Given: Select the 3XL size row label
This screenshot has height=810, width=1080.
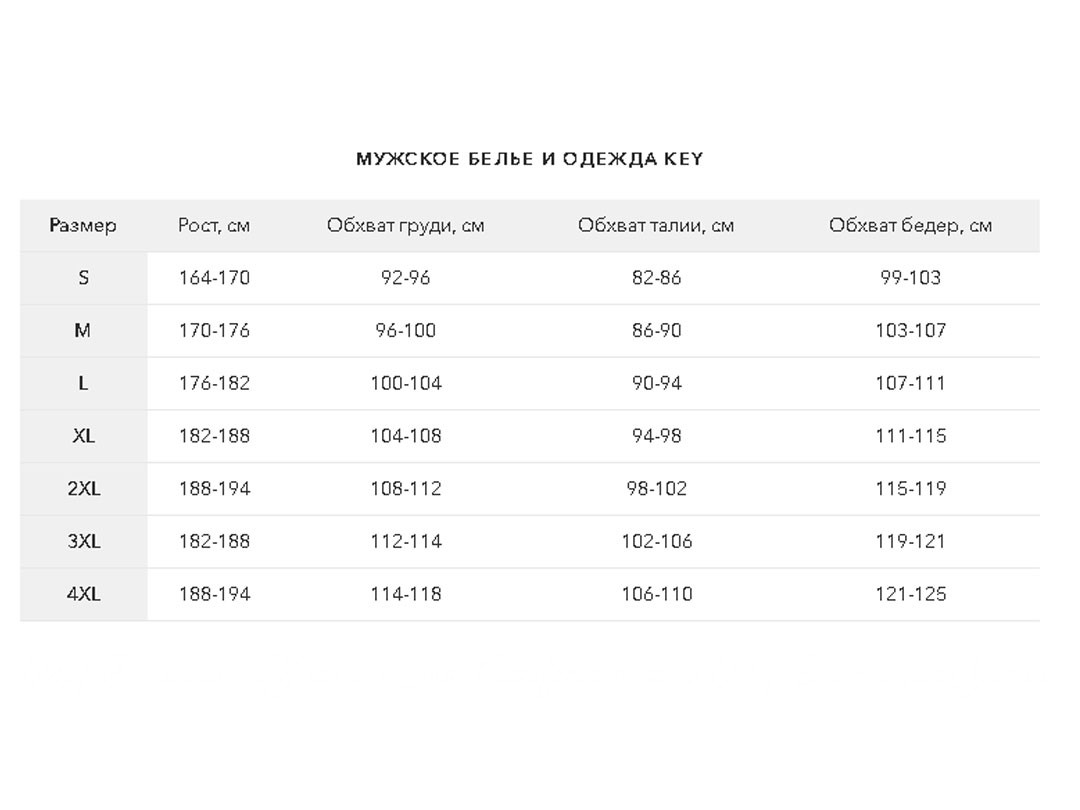Looking at the screenshot, I should 83,541.
